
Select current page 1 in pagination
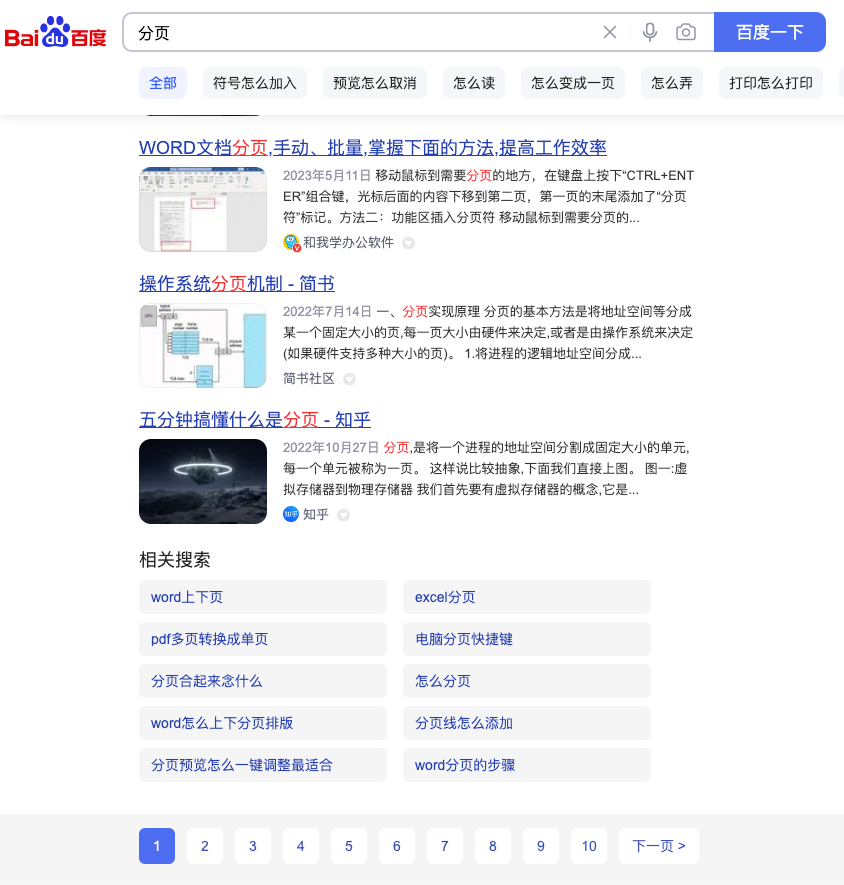coord(157,846)
